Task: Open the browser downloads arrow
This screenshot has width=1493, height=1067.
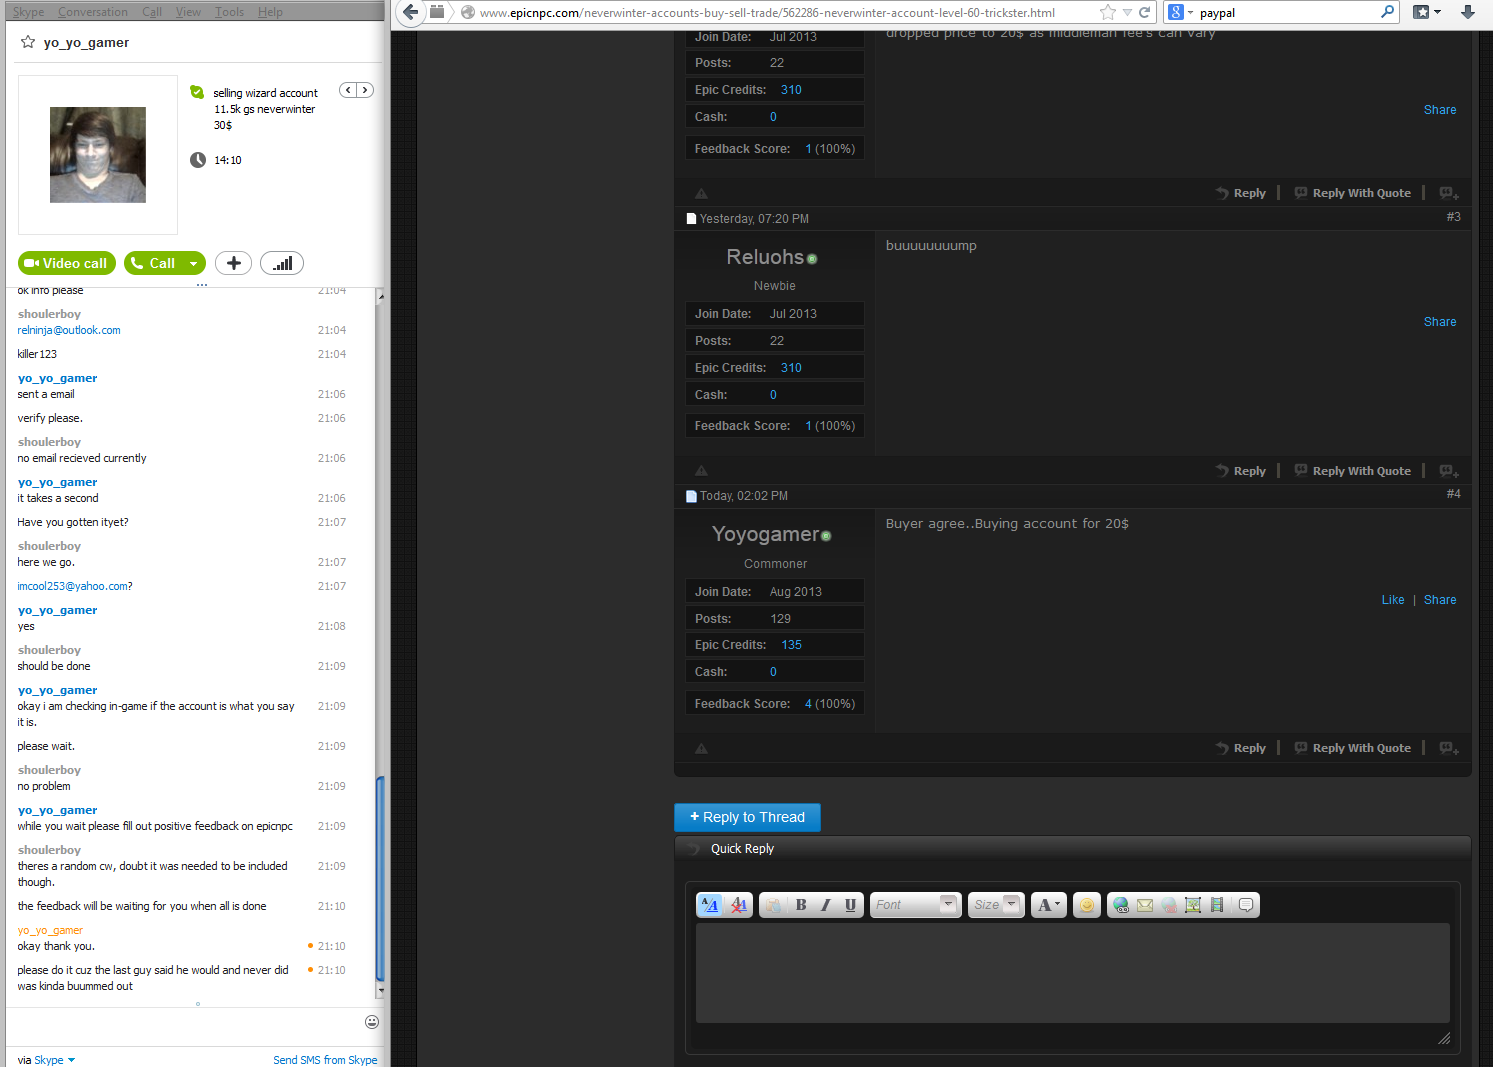Action: coord(1468,12)
